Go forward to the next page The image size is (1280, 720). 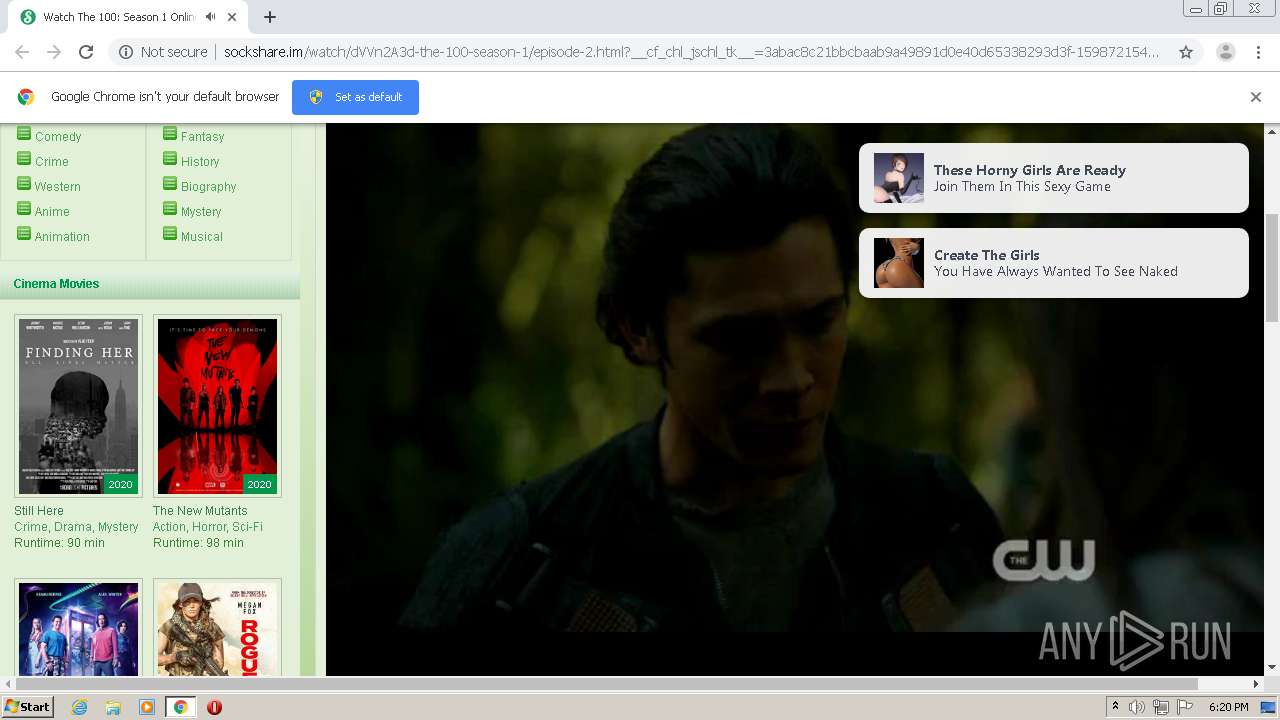pyautogui.click(x=54, y=52)
